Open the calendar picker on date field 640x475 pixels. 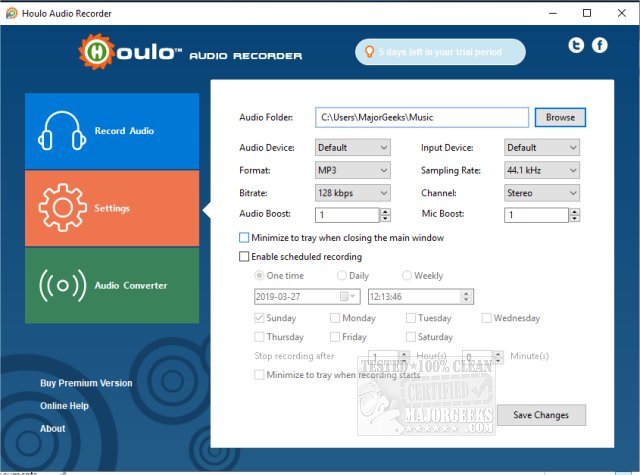point(348,296)
